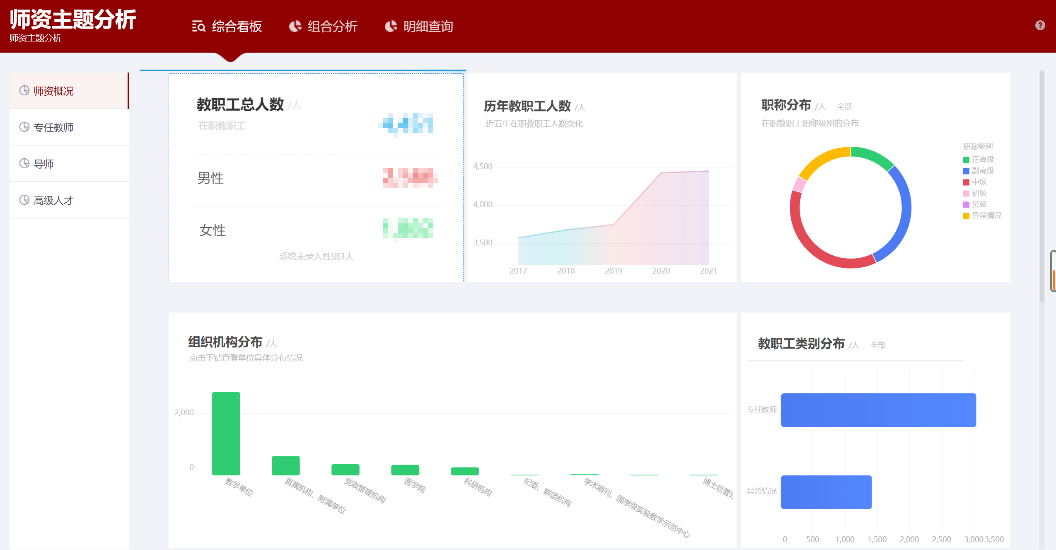Screen dimensions: 1056x550
Task: Click the clock icon beside 师资概况
Action: [x=24, y=90]
